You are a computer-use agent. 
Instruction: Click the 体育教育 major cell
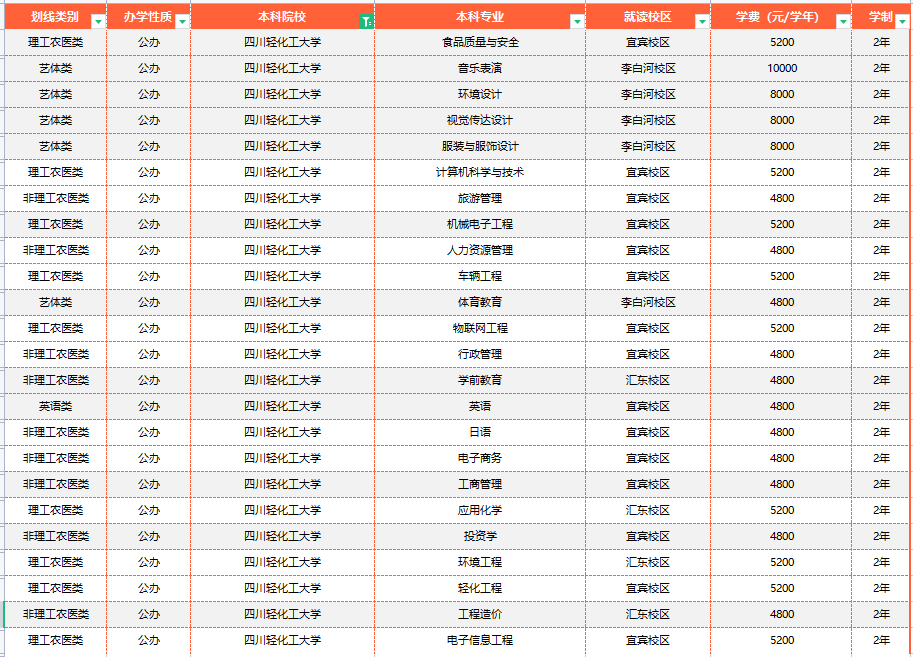[480, 302]
